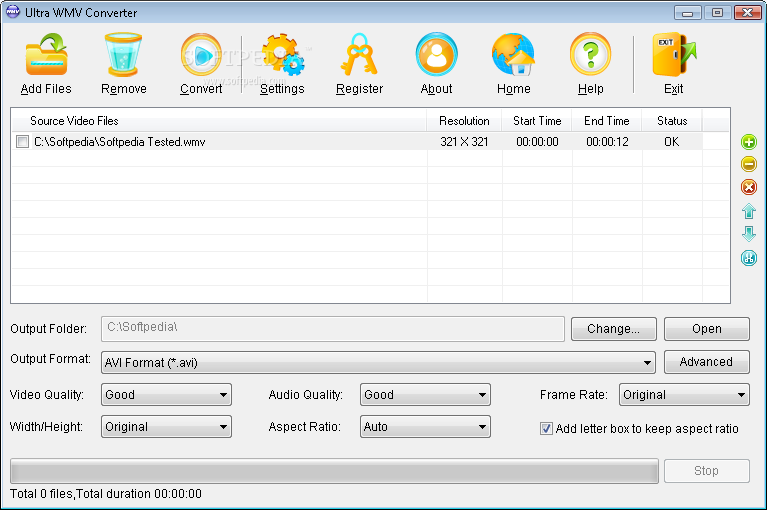The image size is (767, 510).
Task: Expand the Audio Quality dropdown
Action: click(425, 395)
